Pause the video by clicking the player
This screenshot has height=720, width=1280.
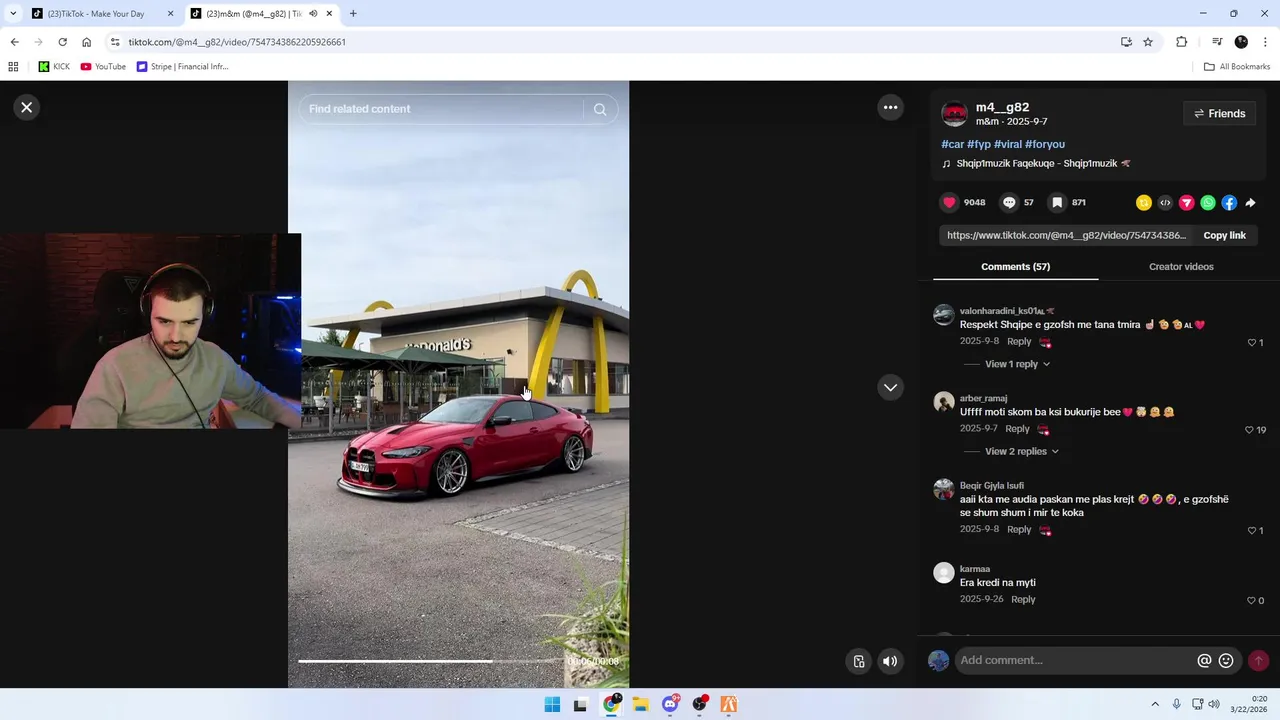[458, 384]
